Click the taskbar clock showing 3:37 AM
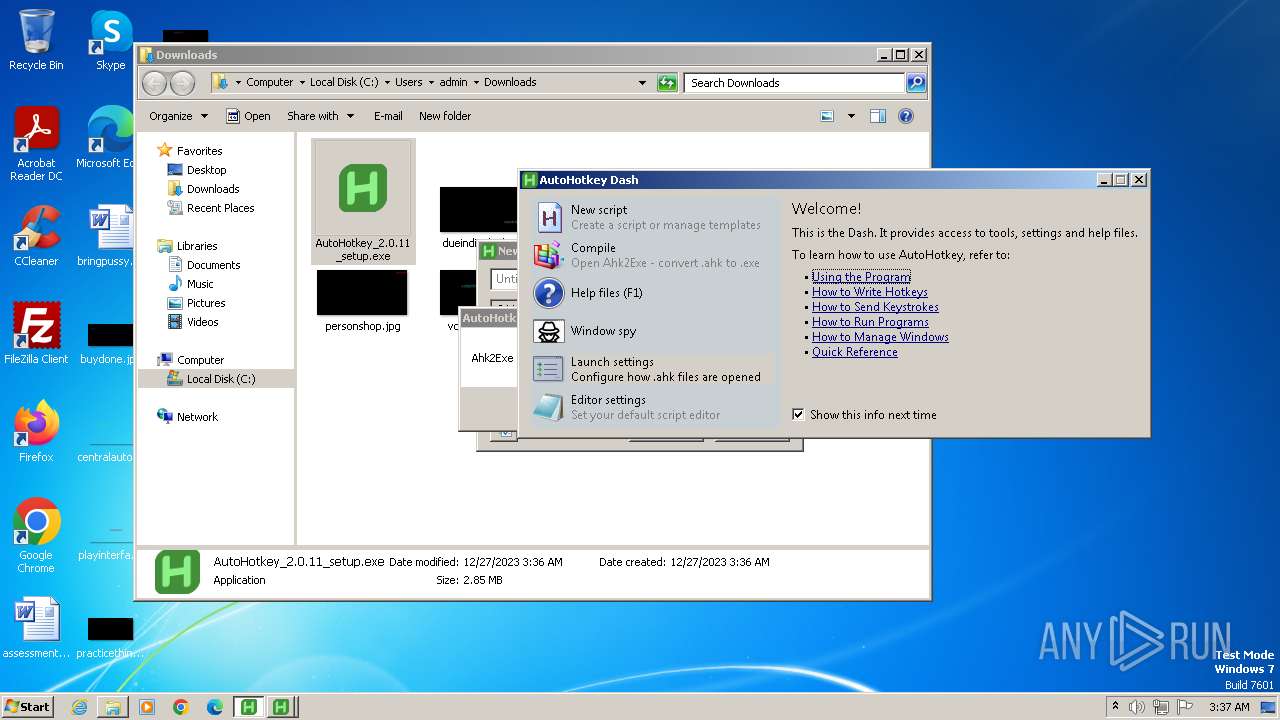This screenshot has width=1280, height=720. tap(1229, 707)
